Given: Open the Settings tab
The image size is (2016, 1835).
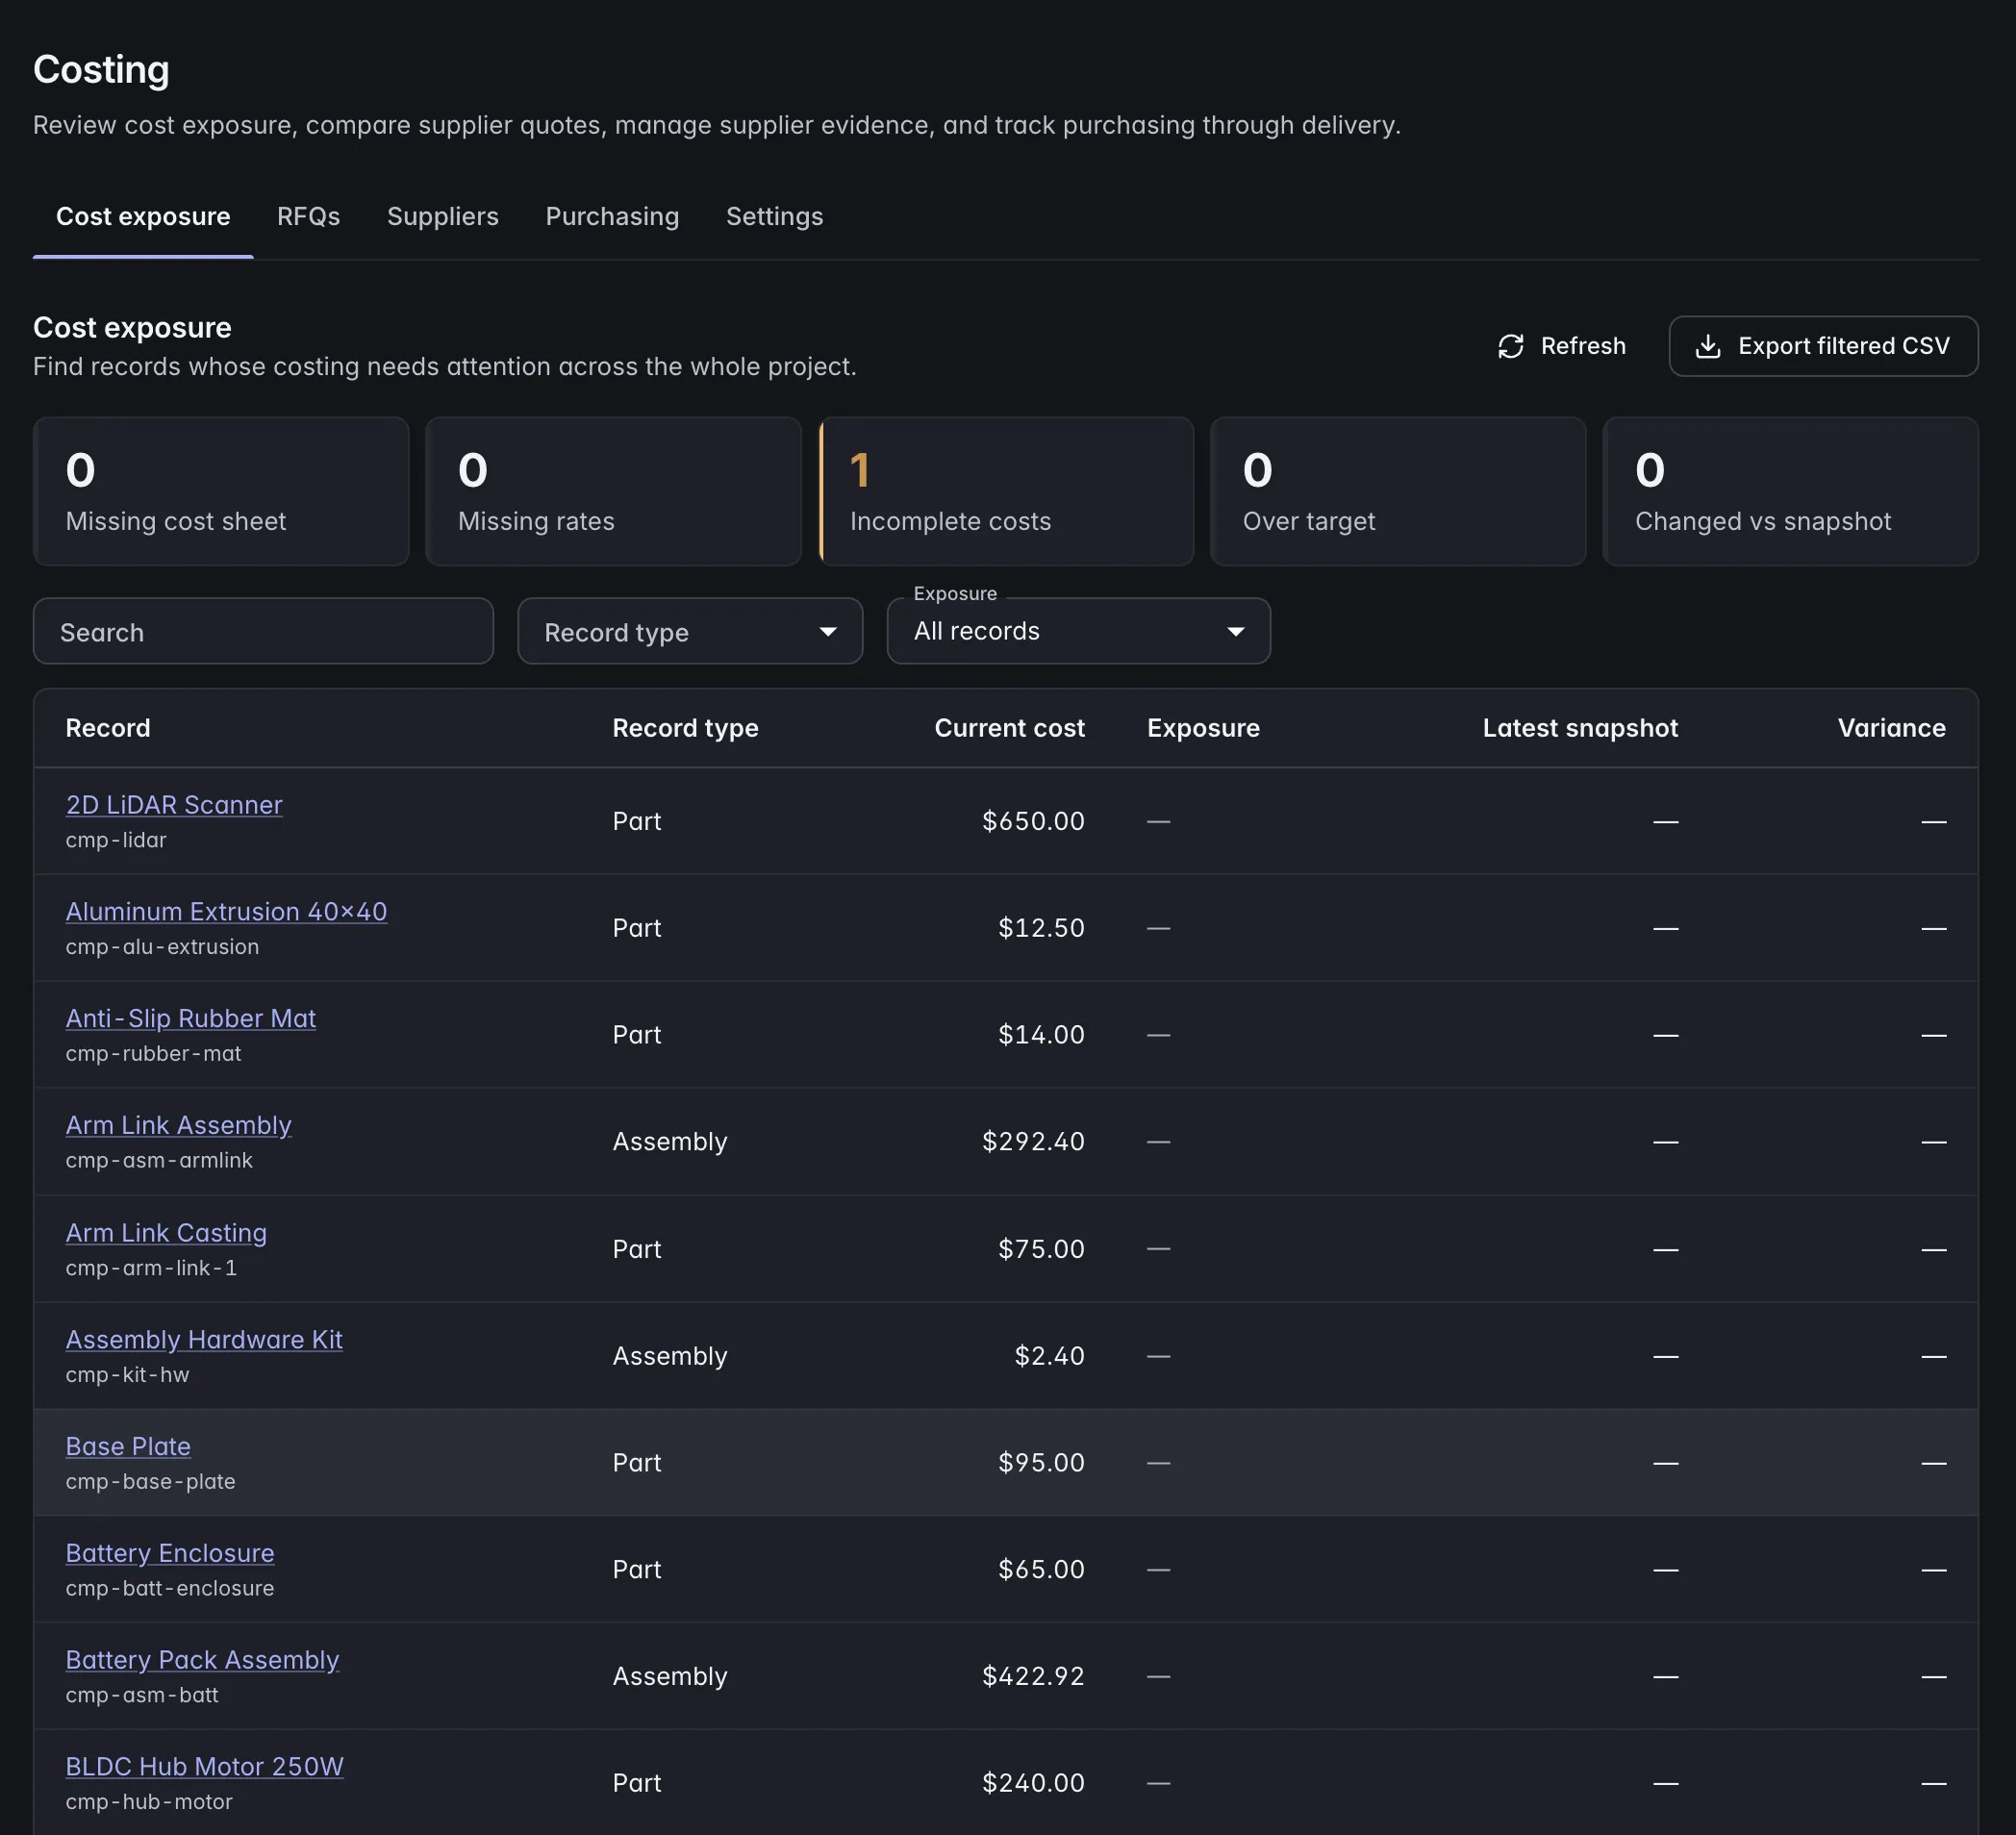Looking at the screenshot, I should pyautogui.click(x=774, y=216).
